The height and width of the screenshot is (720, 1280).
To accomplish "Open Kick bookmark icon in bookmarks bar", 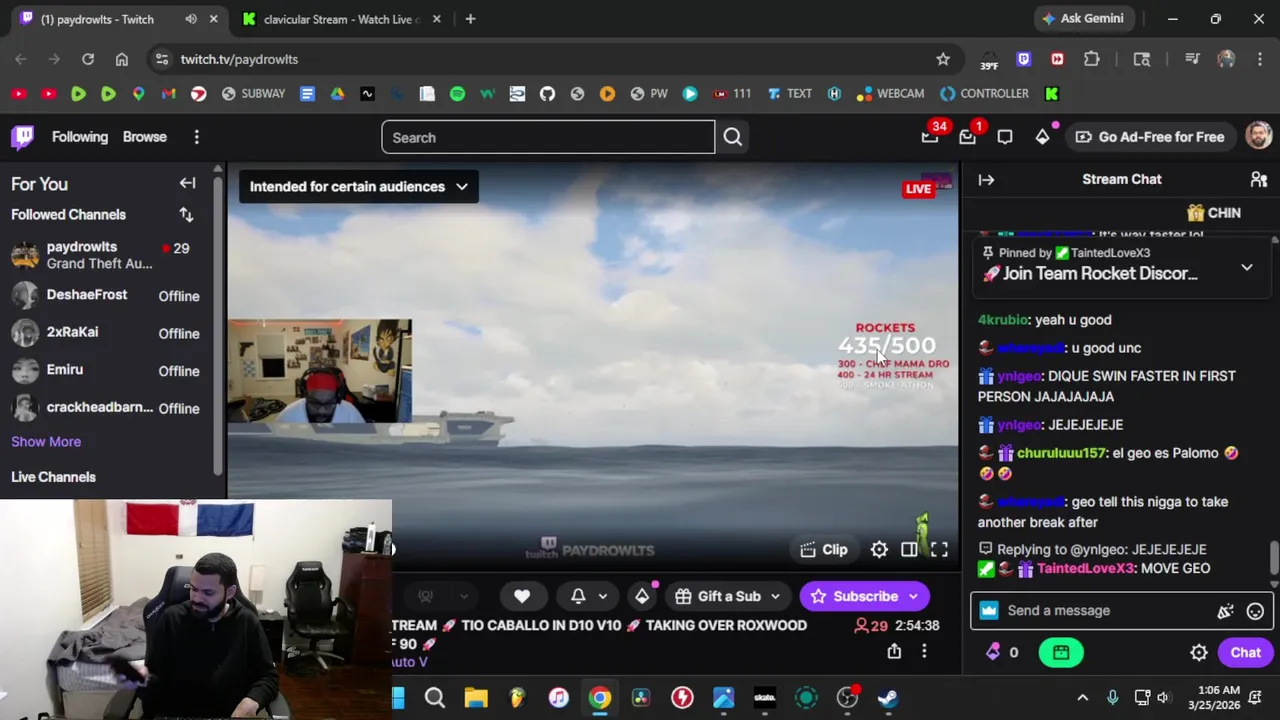I will pos(1051,93).
